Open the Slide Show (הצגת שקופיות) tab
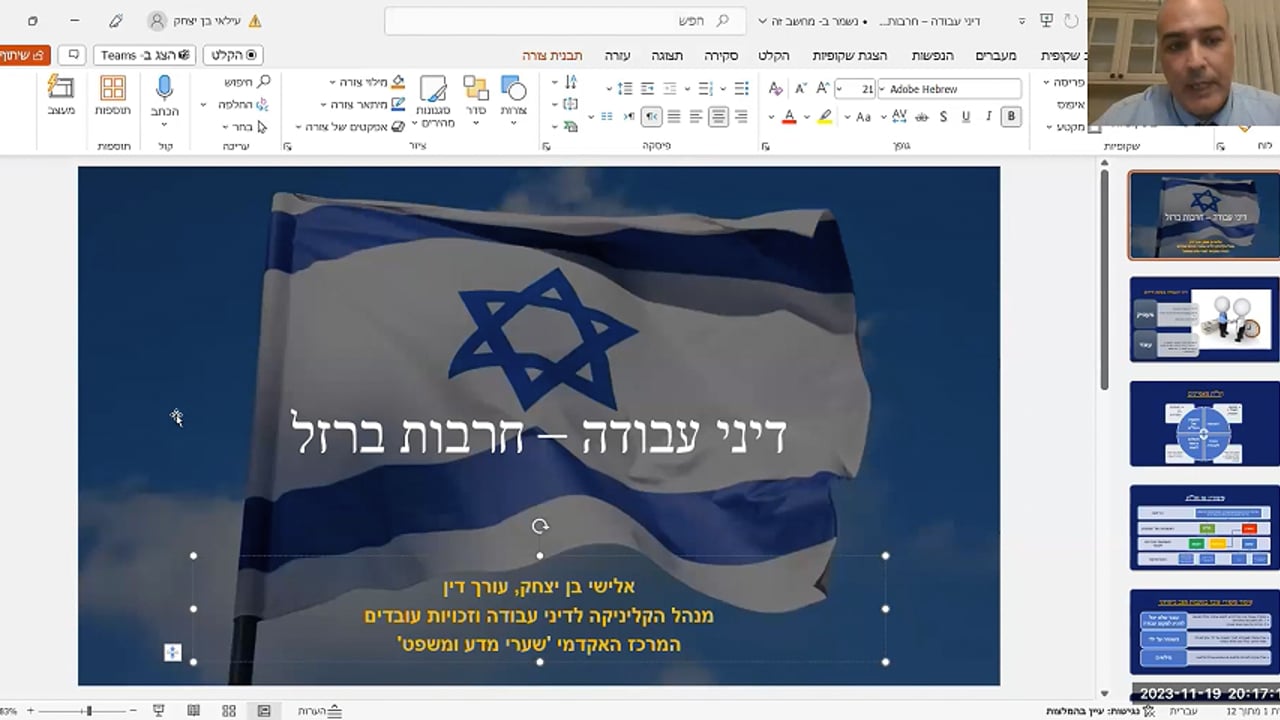The width and height of the screenshot is (1280, 720). click(x=849, y=55)
